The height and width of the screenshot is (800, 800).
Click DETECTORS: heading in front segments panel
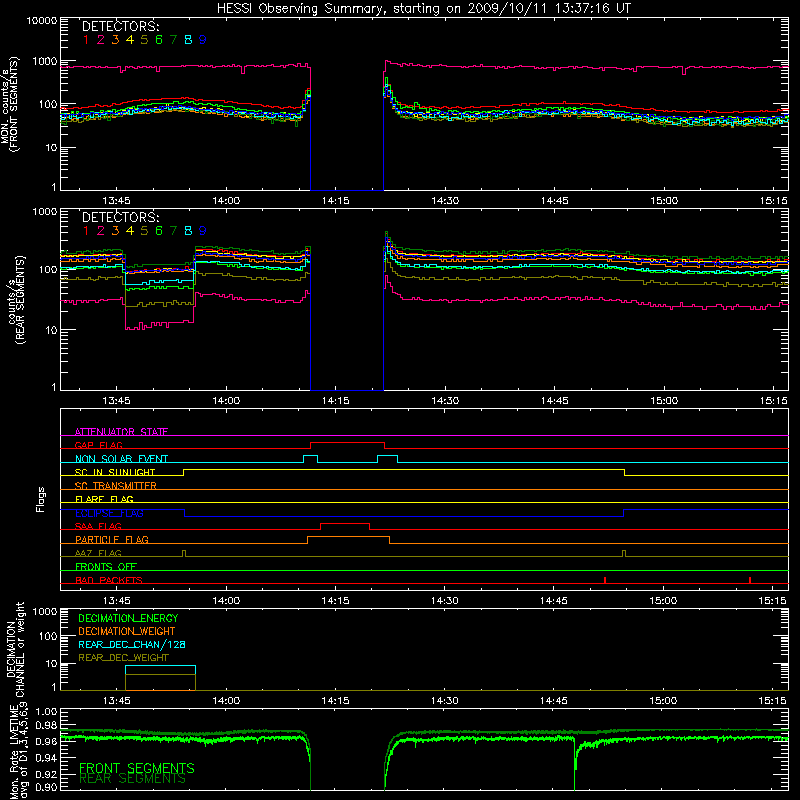point(121,26)
